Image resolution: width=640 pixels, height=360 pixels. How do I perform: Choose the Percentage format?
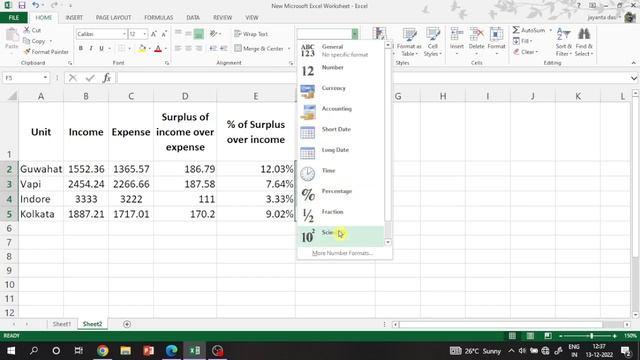pos(341,195)
